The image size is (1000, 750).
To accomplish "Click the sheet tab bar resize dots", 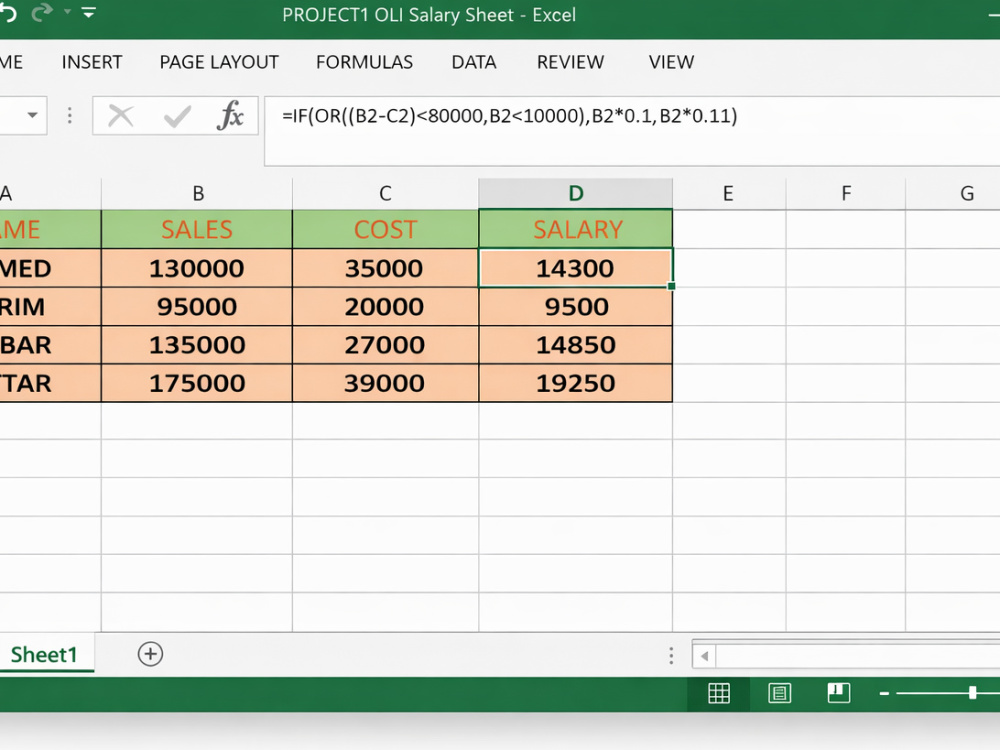I will coord(671,656).
